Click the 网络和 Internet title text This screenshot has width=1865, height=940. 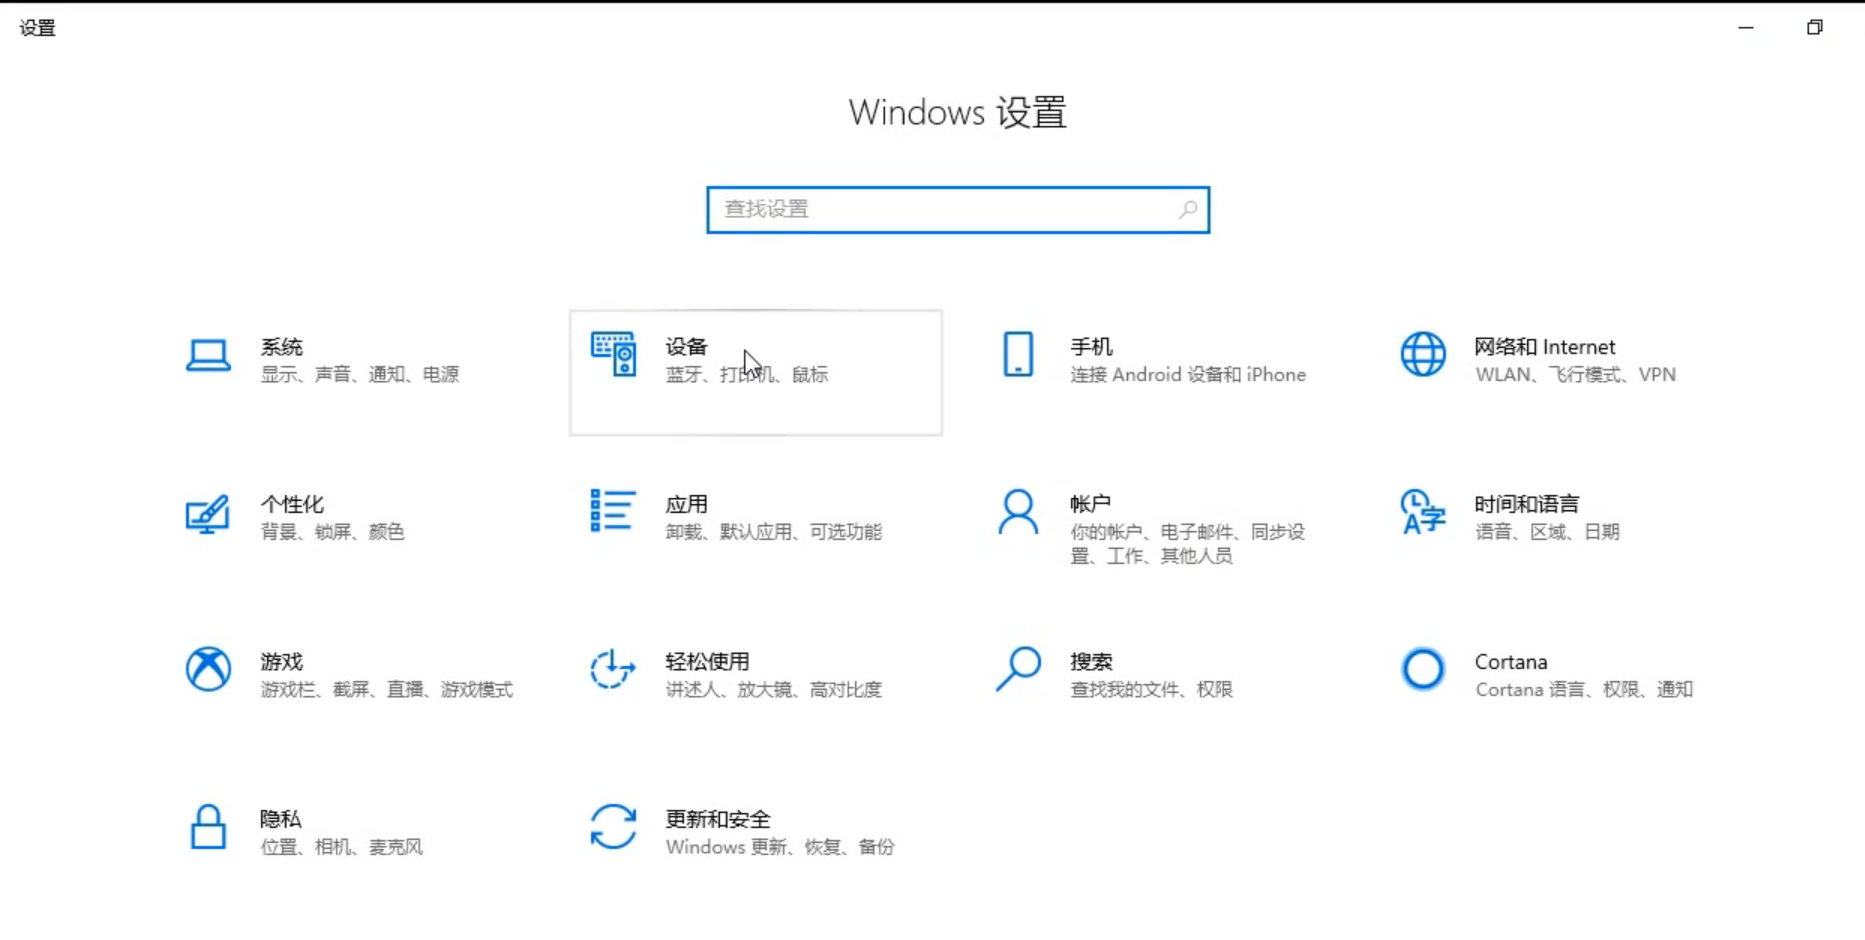1544,347
